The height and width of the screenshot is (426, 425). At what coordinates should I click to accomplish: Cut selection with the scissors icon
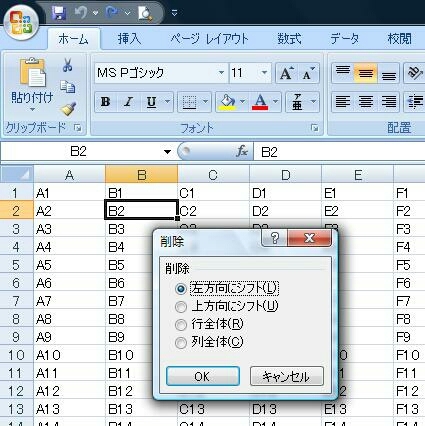point(68,65)
